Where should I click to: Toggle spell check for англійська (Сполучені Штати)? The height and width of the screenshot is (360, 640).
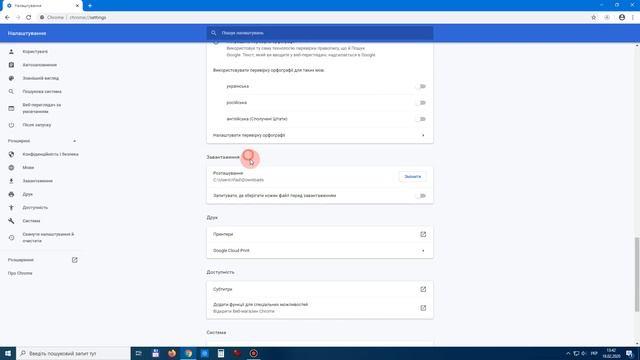click(421, 119)
